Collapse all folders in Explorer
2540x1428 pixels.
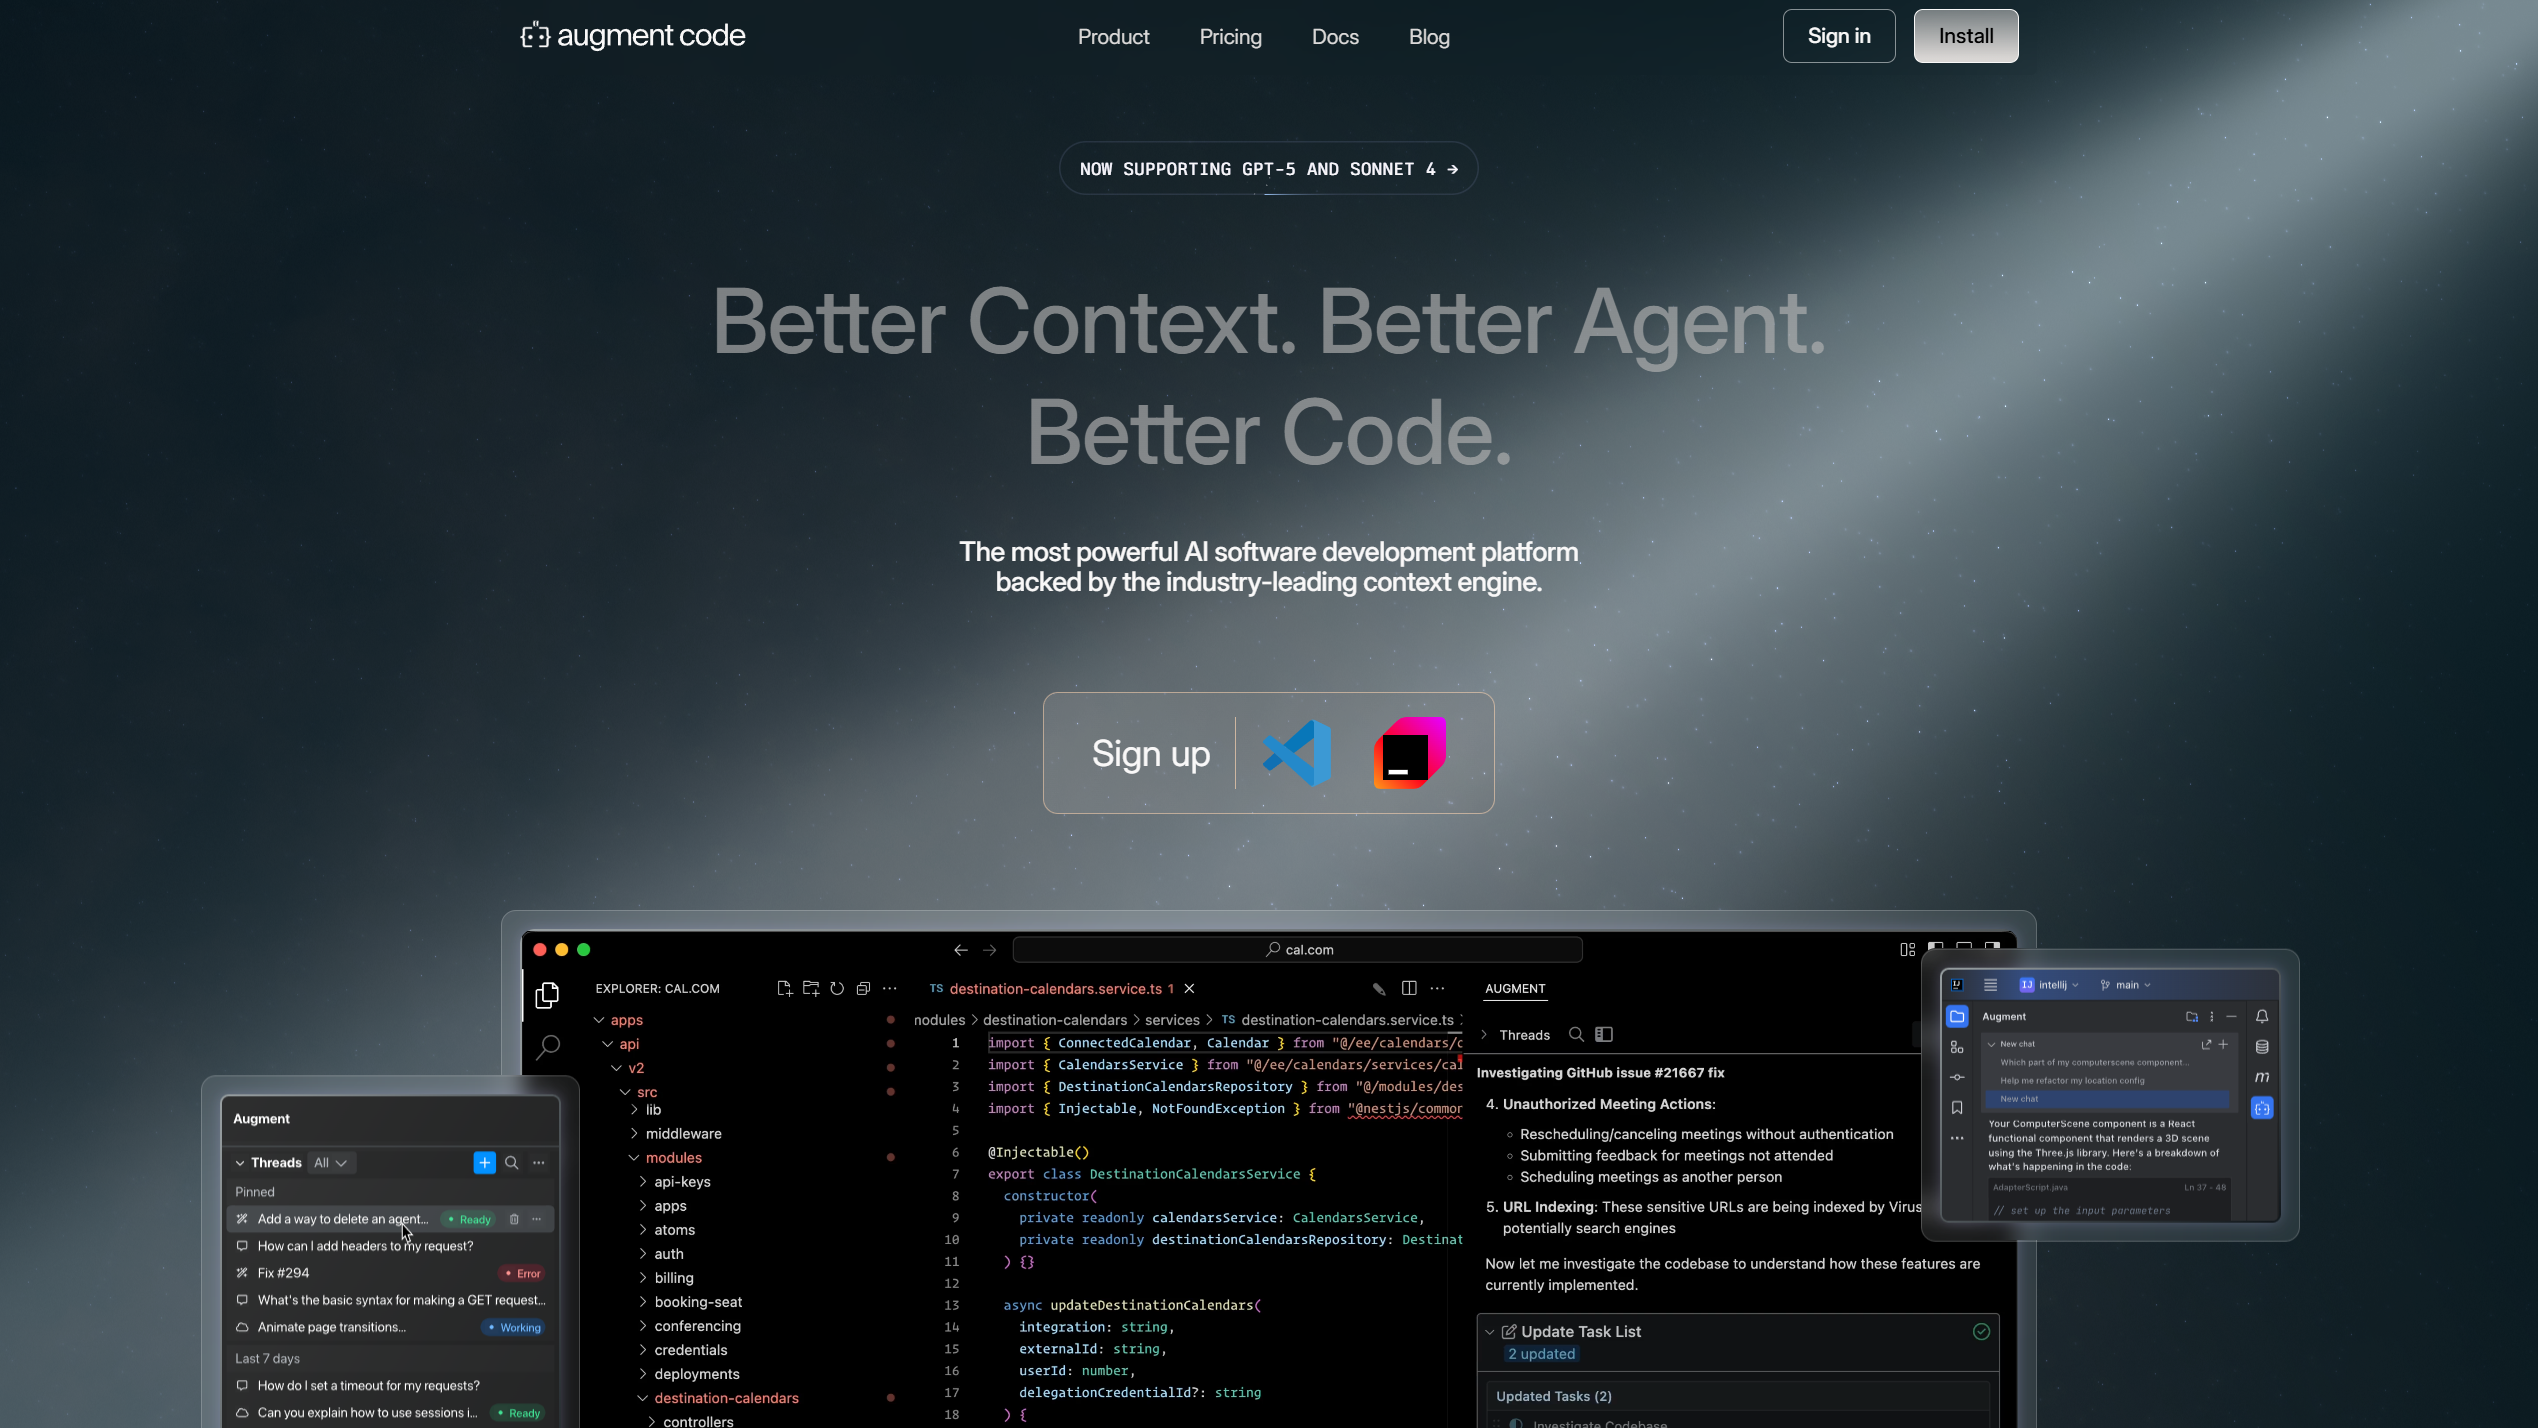coord(863,988)
